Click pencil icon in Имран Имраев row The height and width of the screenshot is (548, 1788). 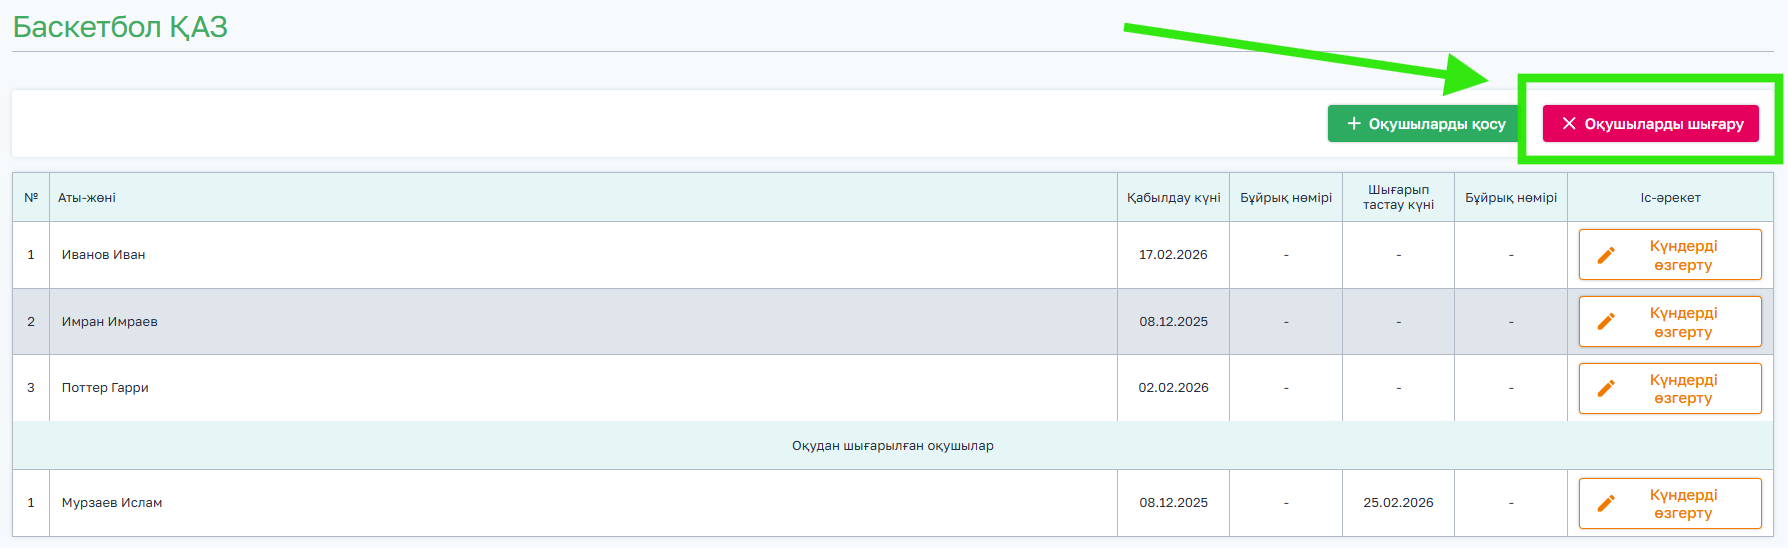tap(1606, 322)
